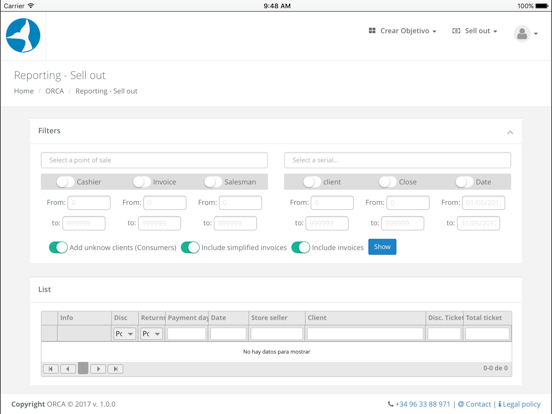
Task: Click the current page indicator in pager
Action: point(83,368)
